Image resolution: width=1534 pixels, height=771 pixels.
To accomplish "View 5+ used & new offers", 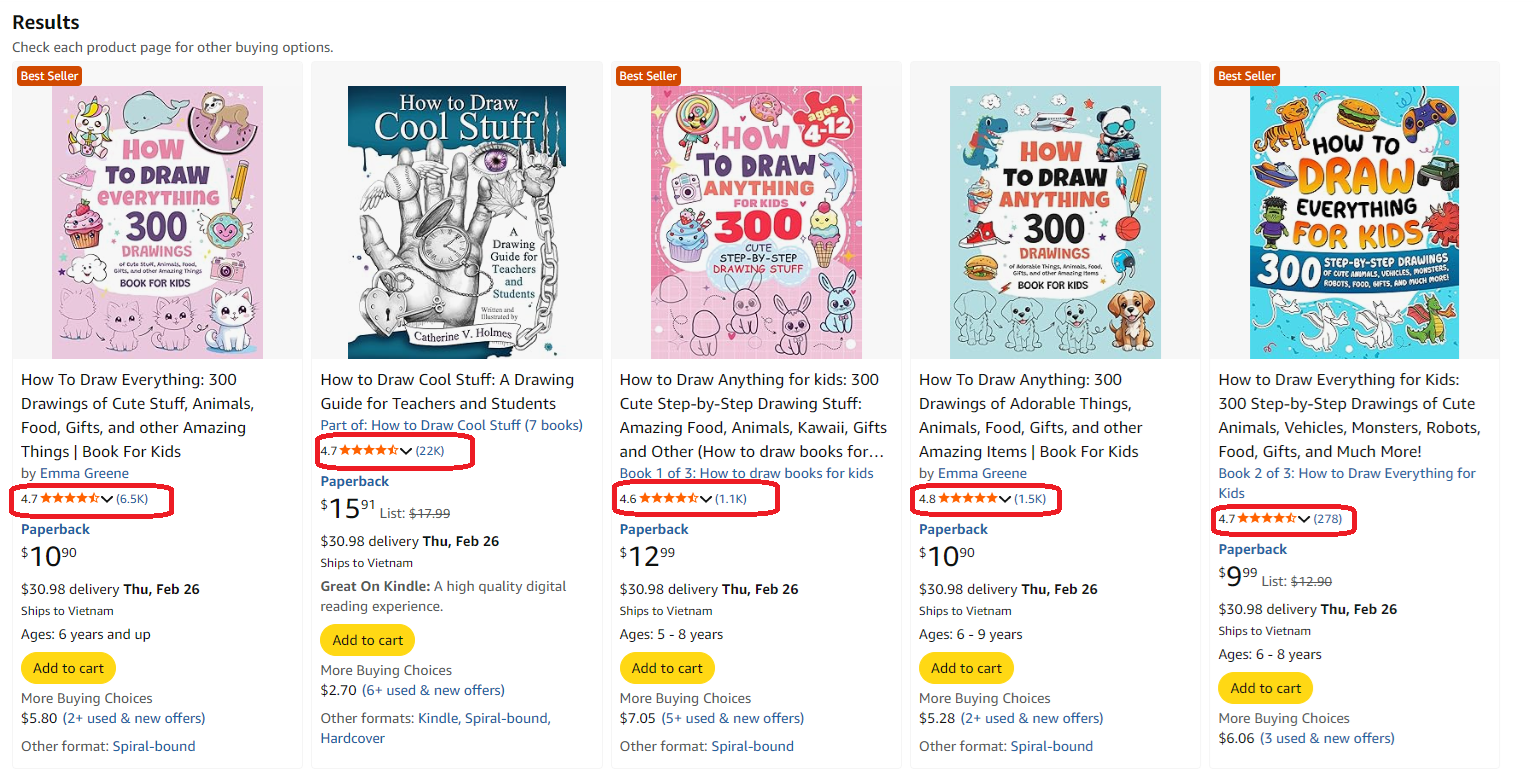I will (733, 718).
